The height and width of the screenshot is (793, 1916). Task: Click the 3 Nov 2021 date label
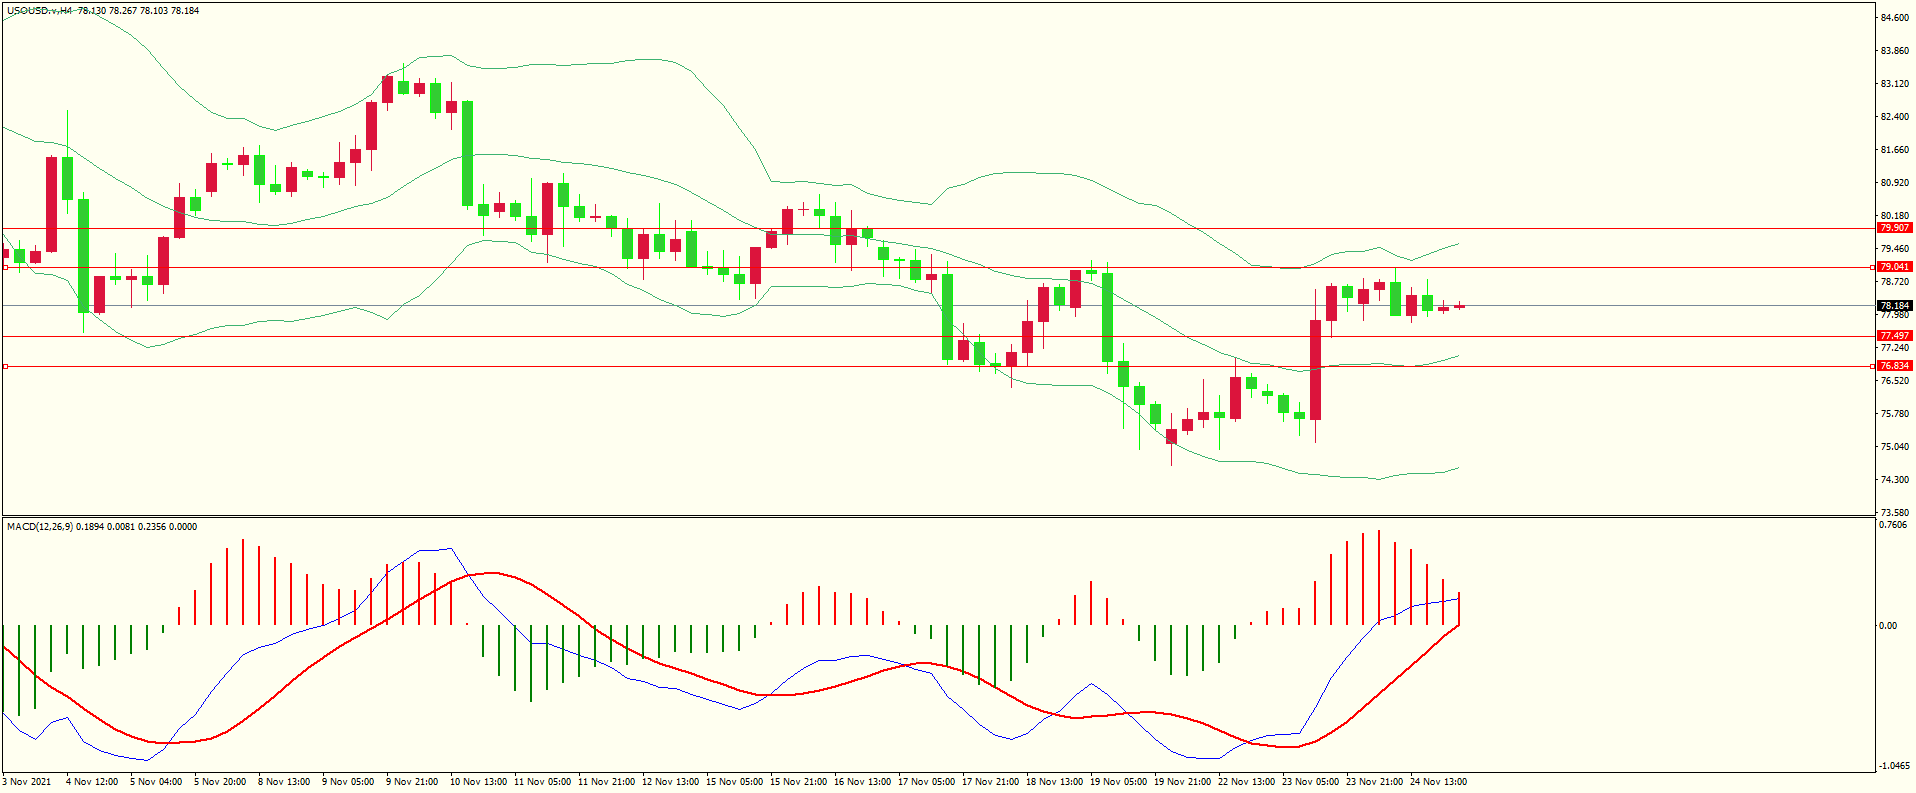point(27,782)
